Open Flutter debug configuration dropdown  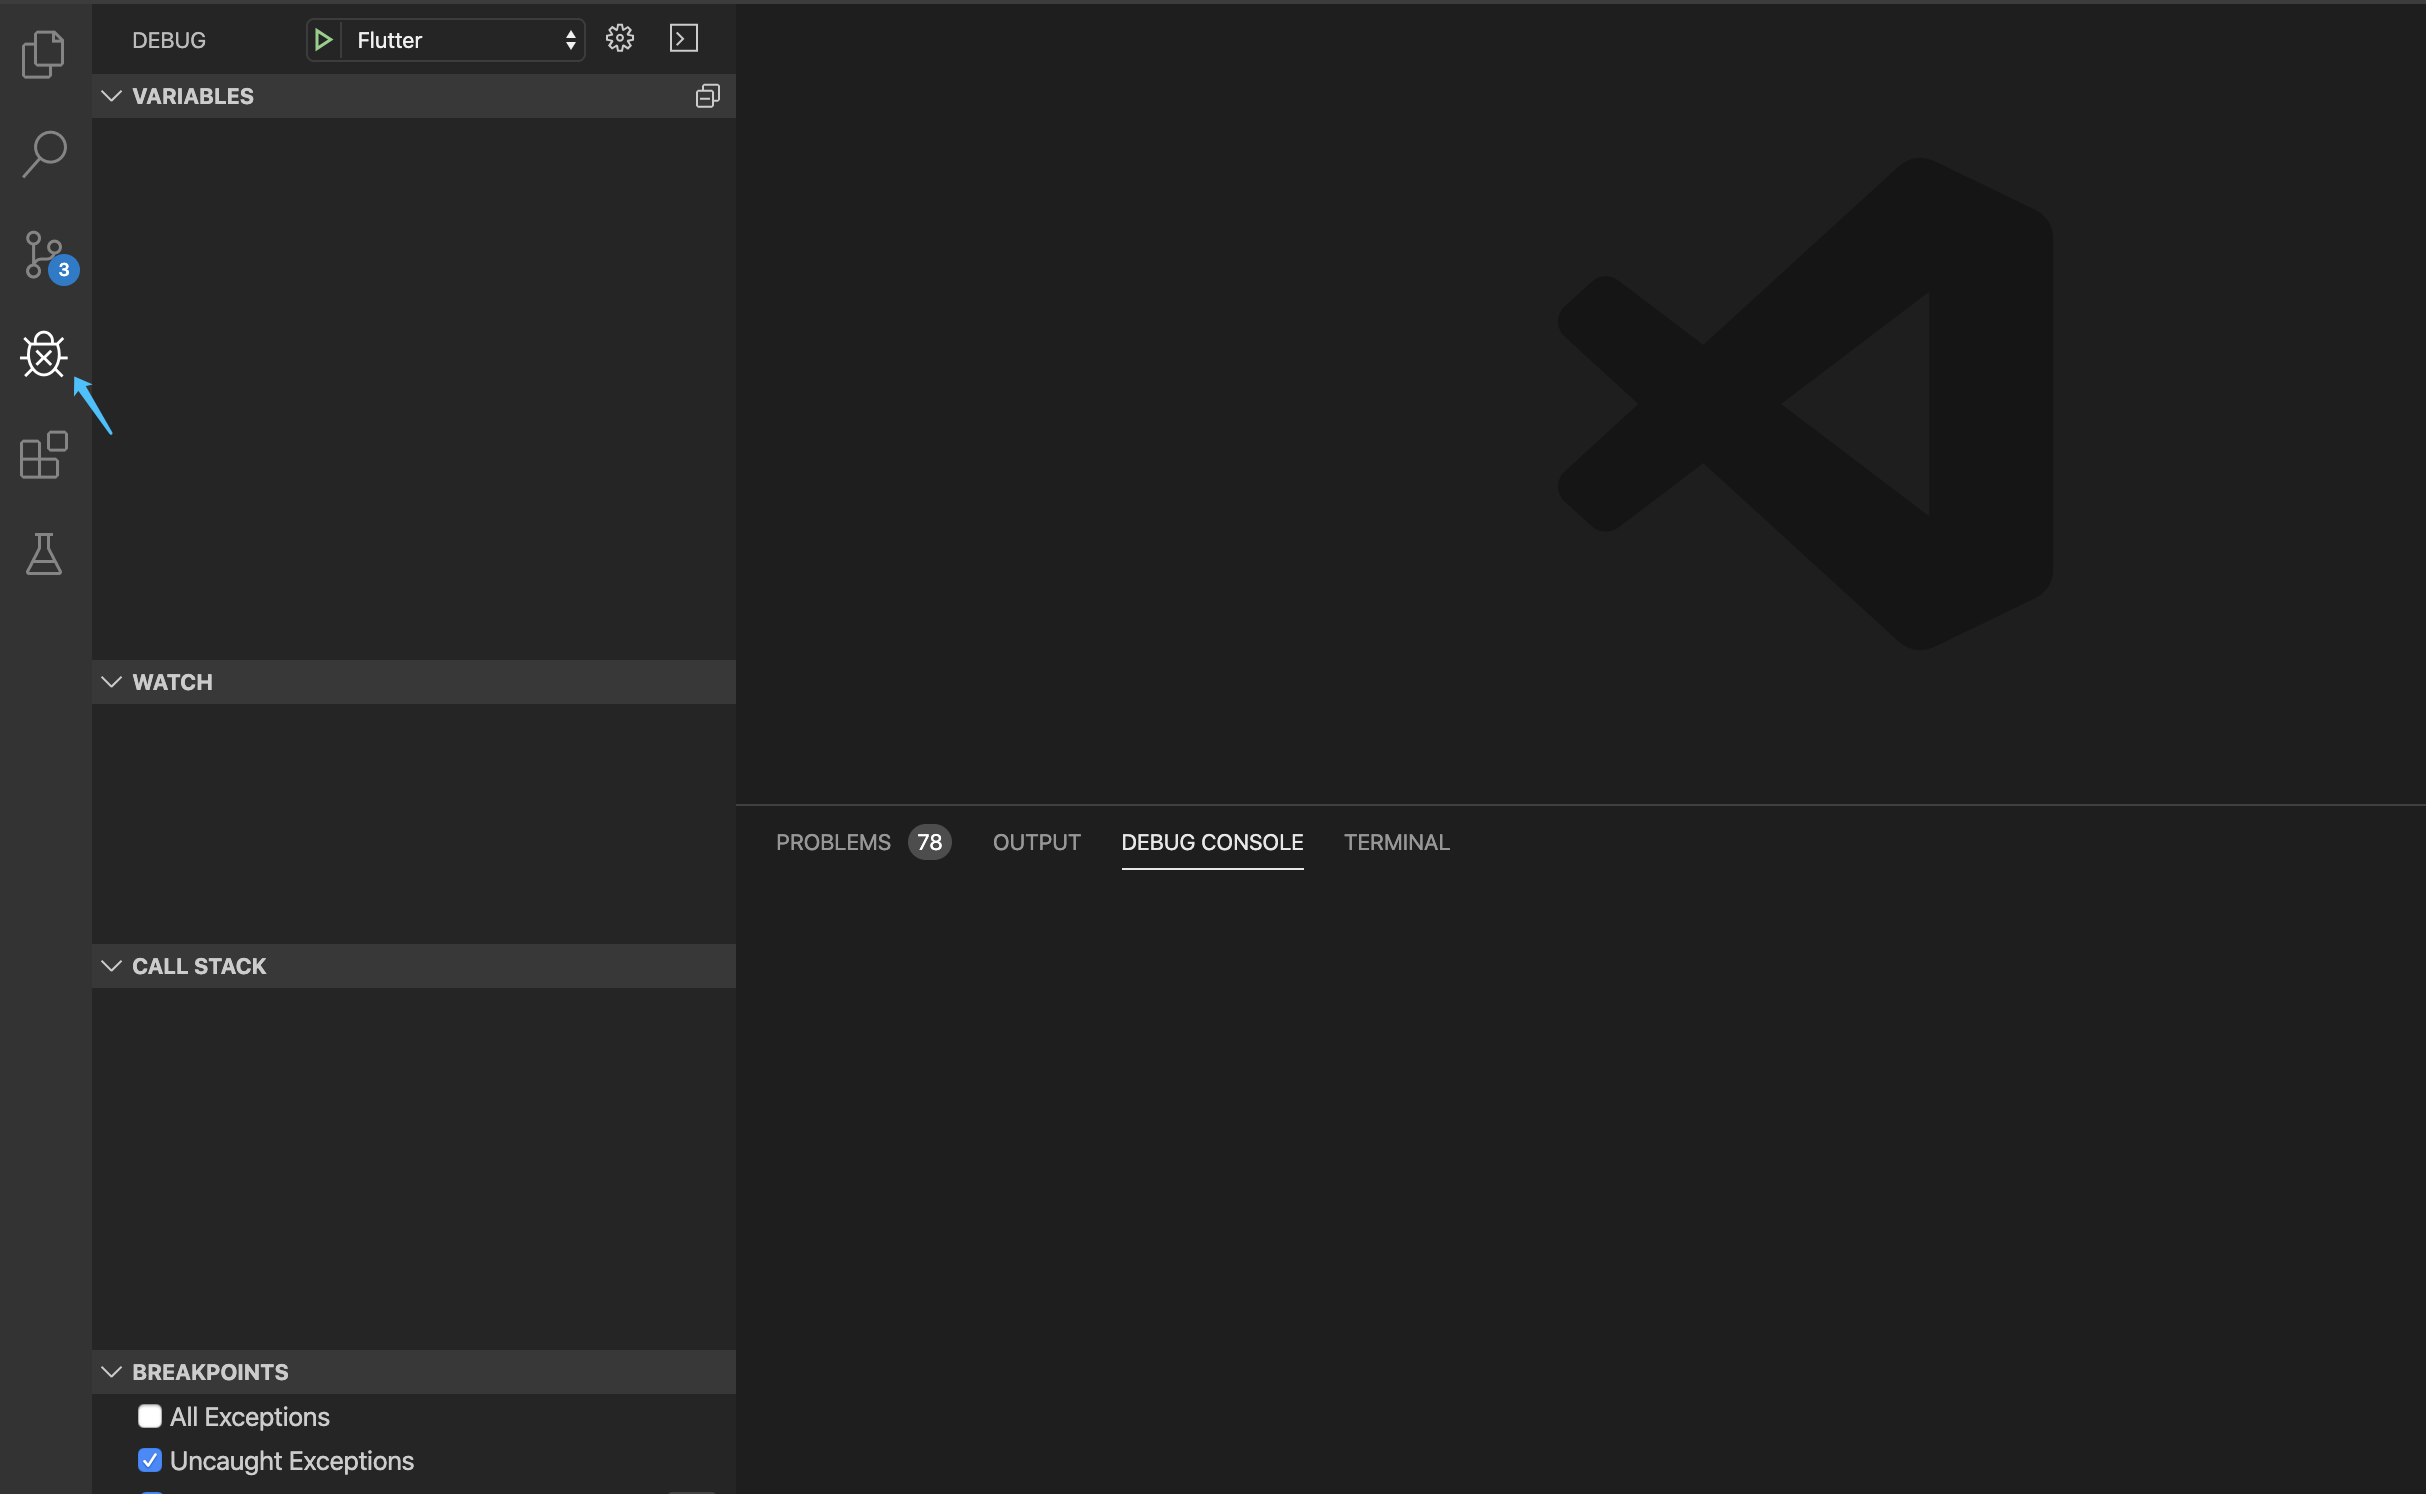(464, 40)
